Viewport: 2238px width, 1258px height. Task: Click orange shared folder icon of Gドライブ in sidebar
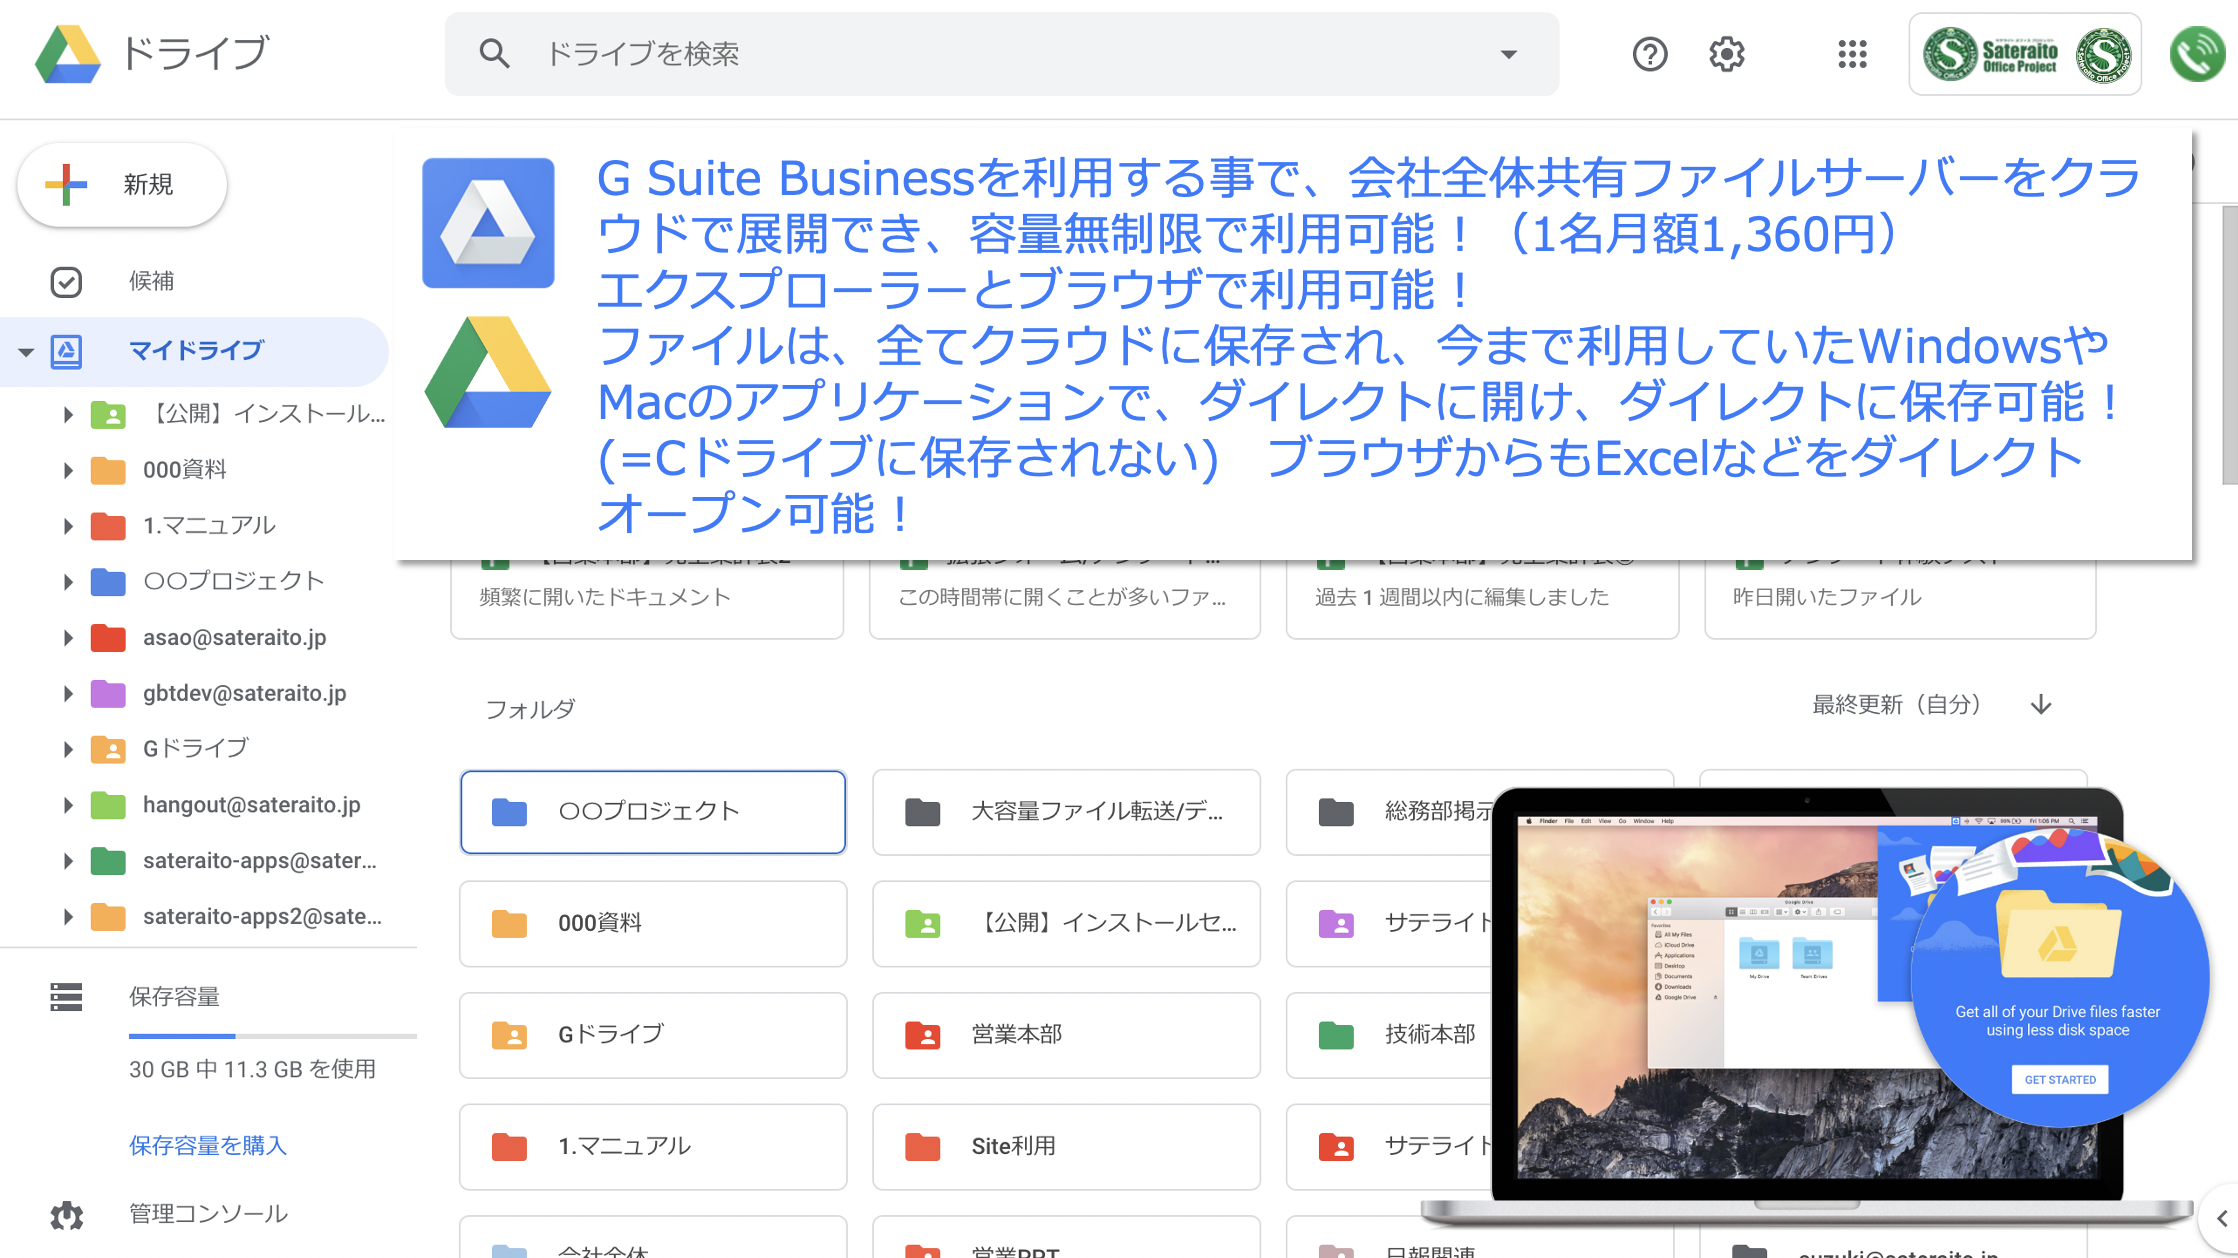point(108,749)
